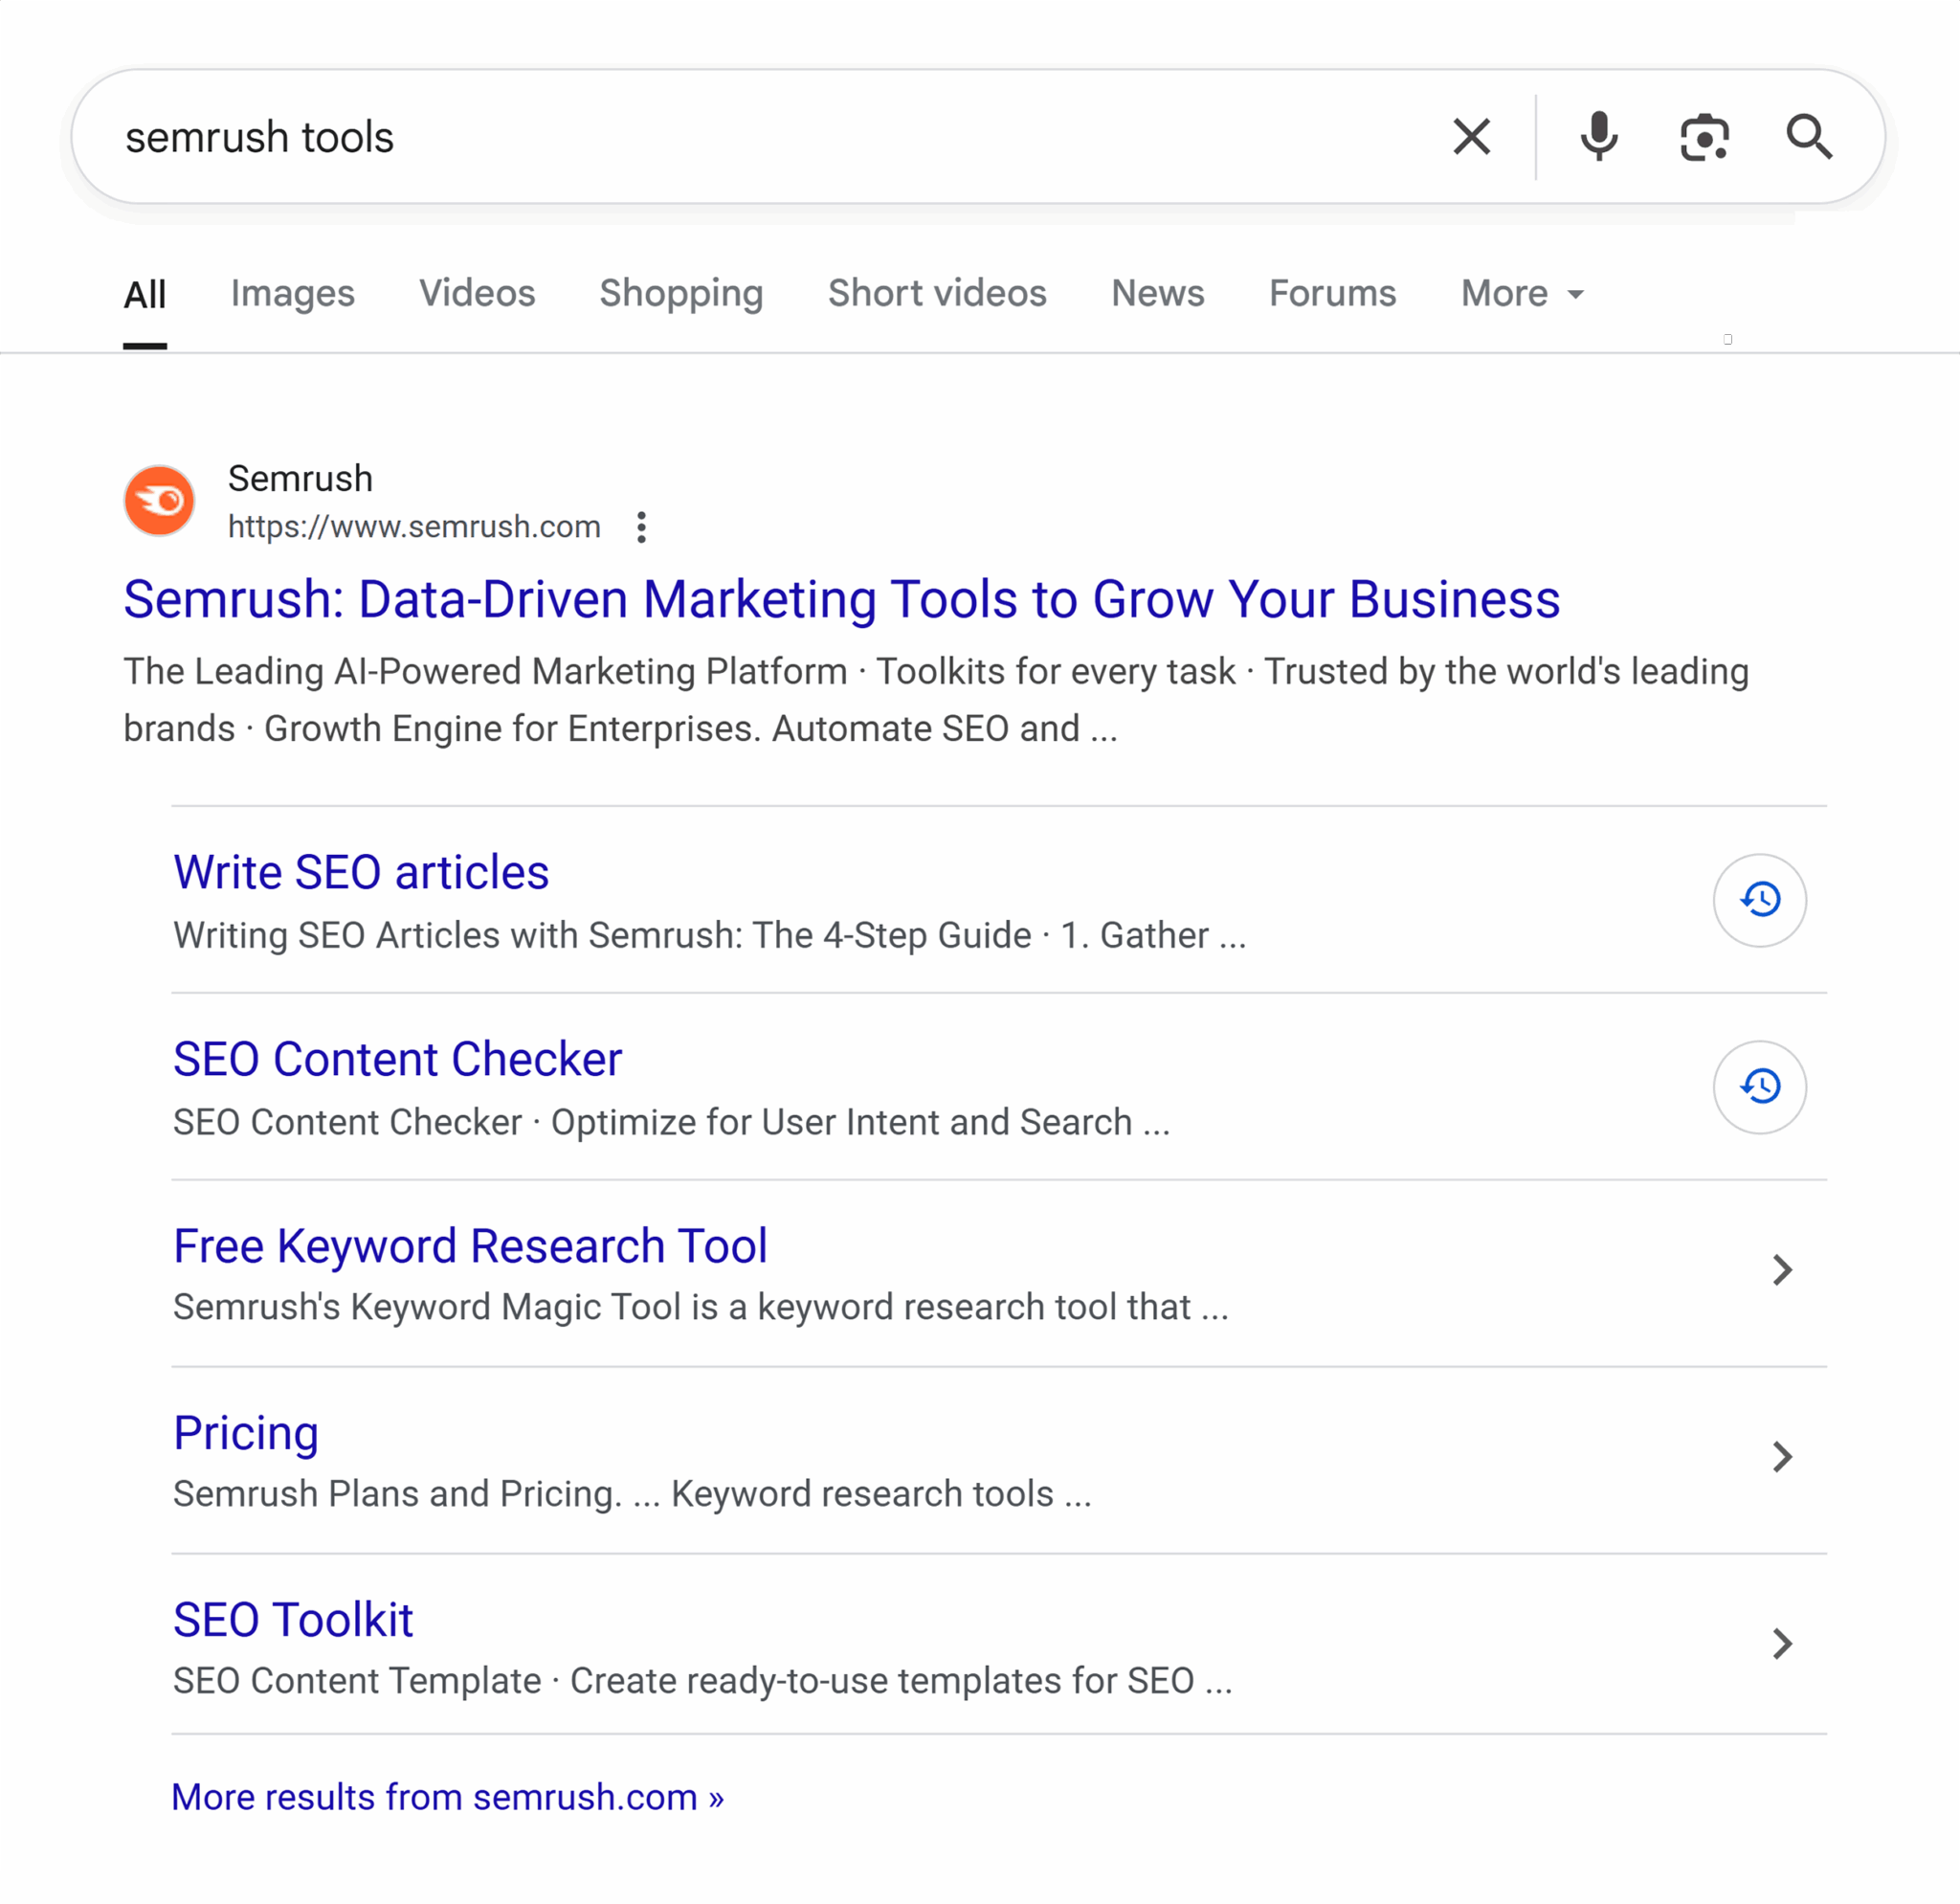
Task: Open Google Lens image search icon
Action: coord(1704,137)
